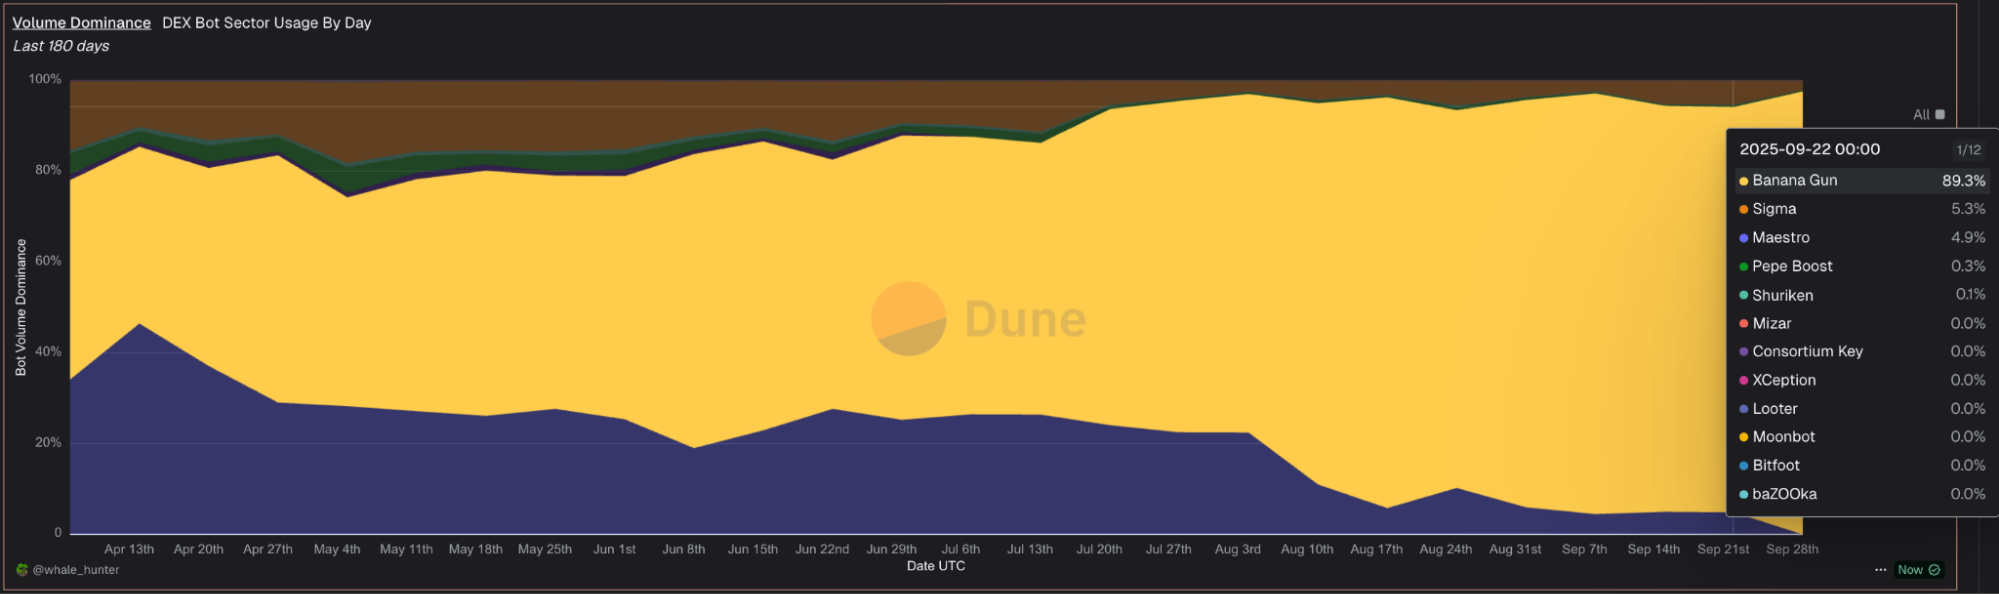Screen dimensions: 1999x595
Task: Click the 0.3% Pepe Boost value
Action: (1968, 267)
